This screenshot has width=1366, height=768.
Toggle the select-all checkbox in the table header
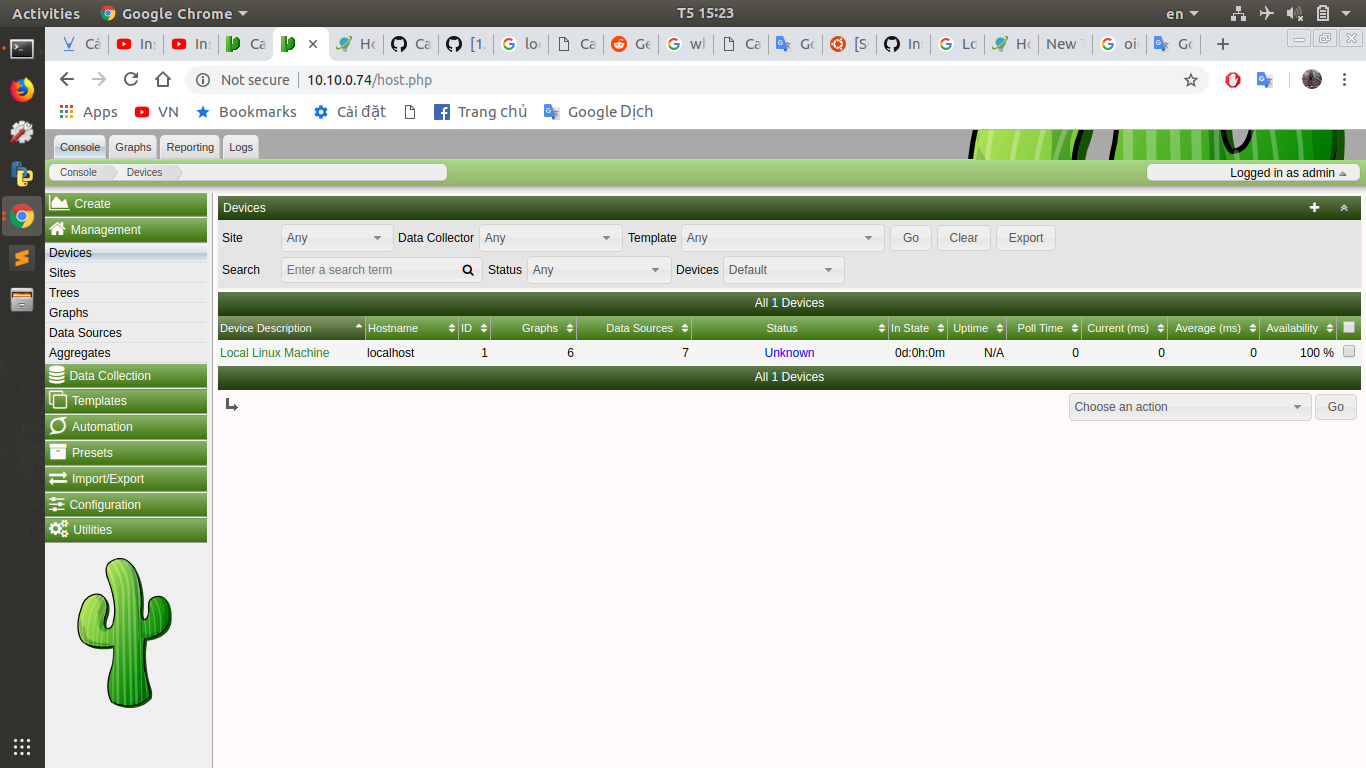point(1348,327)
